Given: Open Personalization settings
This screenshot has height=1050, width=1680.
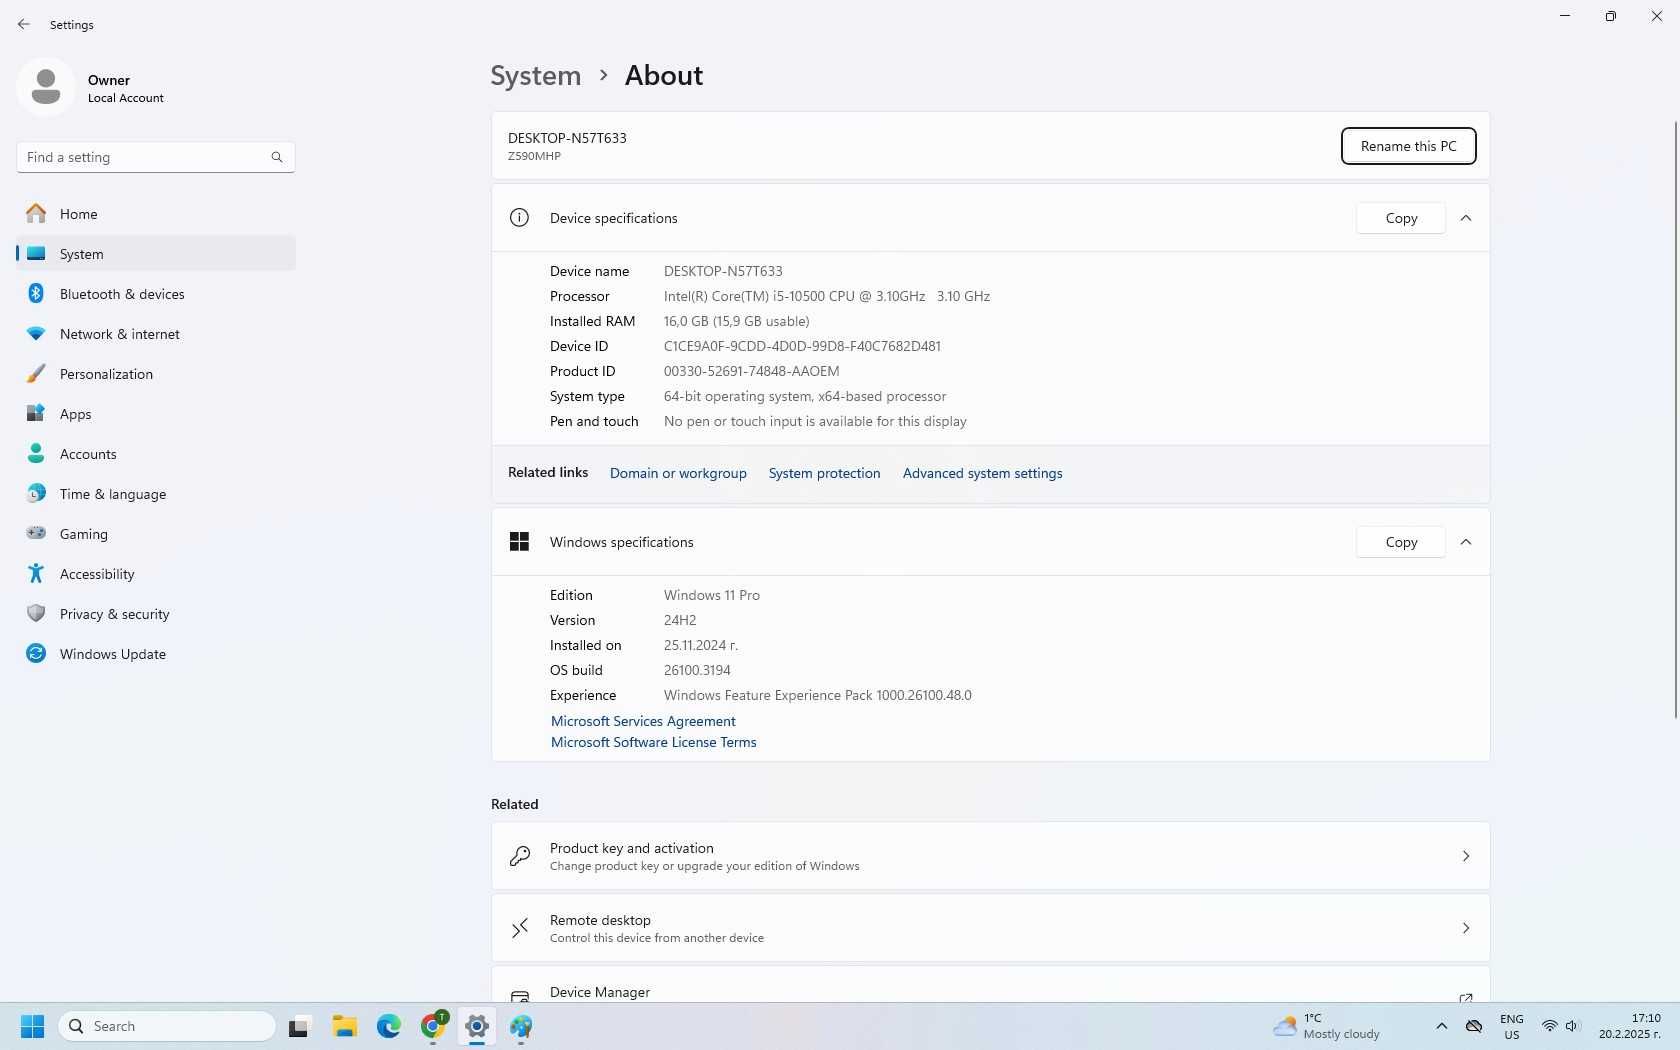Looking at the screenshot, I should [156, 374].
